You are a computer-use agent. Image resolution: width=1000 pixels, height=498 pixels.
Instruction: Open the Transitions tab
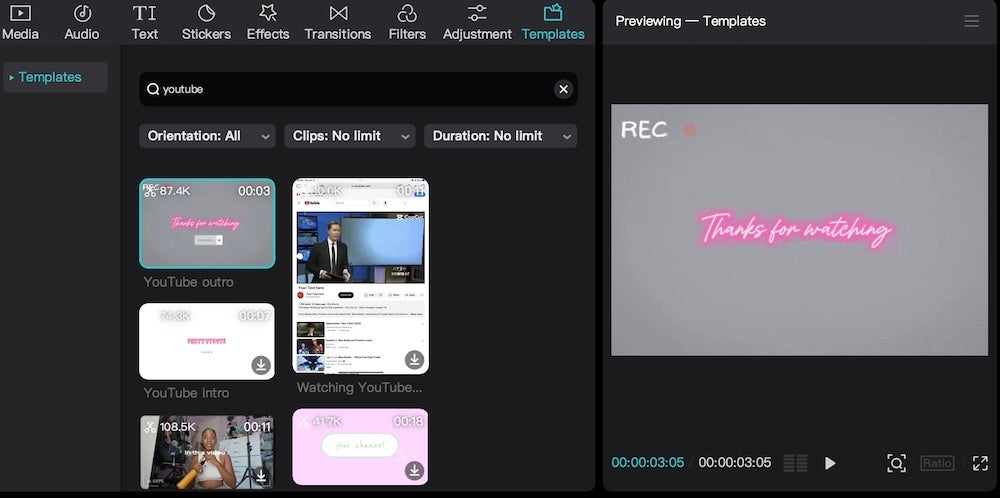[x=338, y=23]
